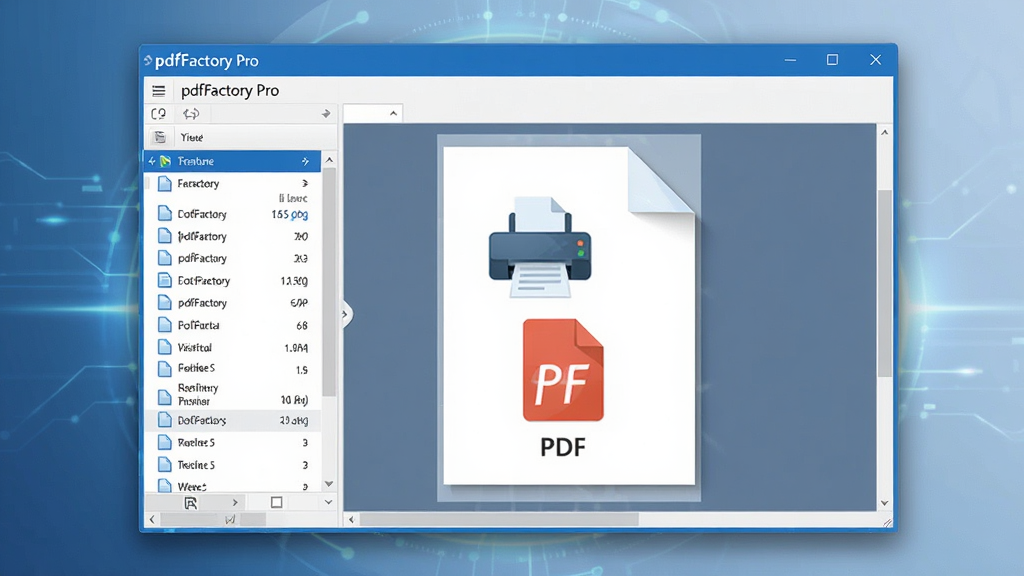Click the preview horizontal scrollbar thumb
Viewport: 1024px width, 576px height.
pos(499,520)
